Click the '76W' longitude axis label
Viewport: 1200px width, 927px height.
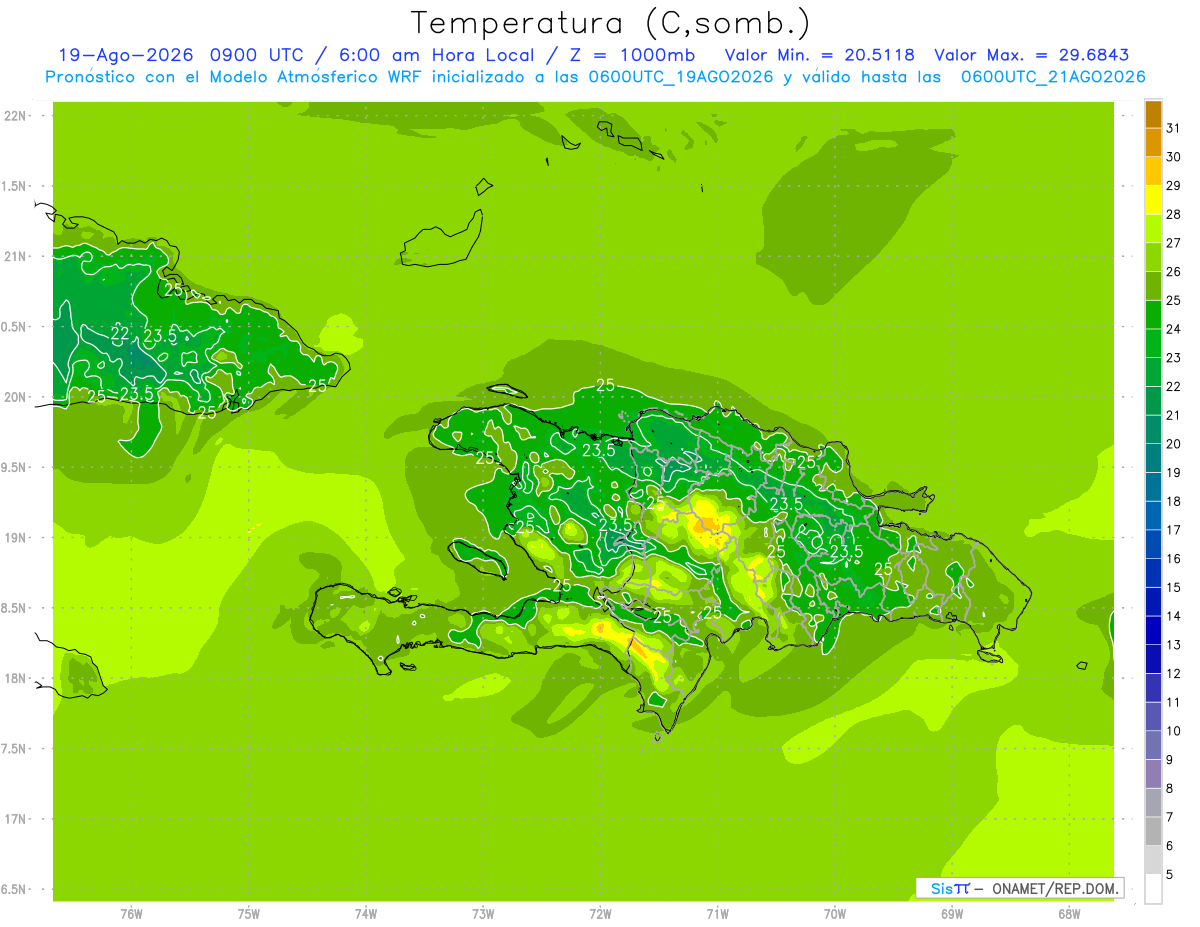click(131, 914)
